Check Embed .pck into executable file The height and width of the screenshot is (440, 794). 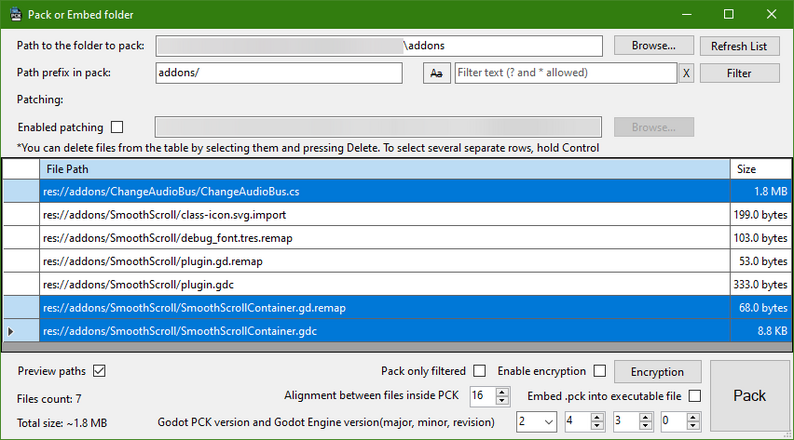point(694,396)
